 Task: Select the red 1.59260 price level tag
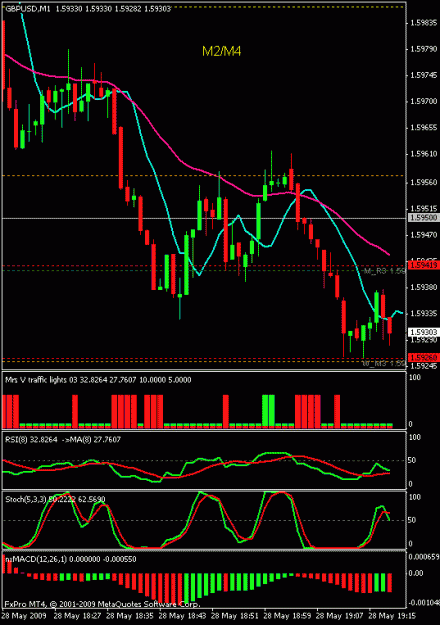point(424,357)
